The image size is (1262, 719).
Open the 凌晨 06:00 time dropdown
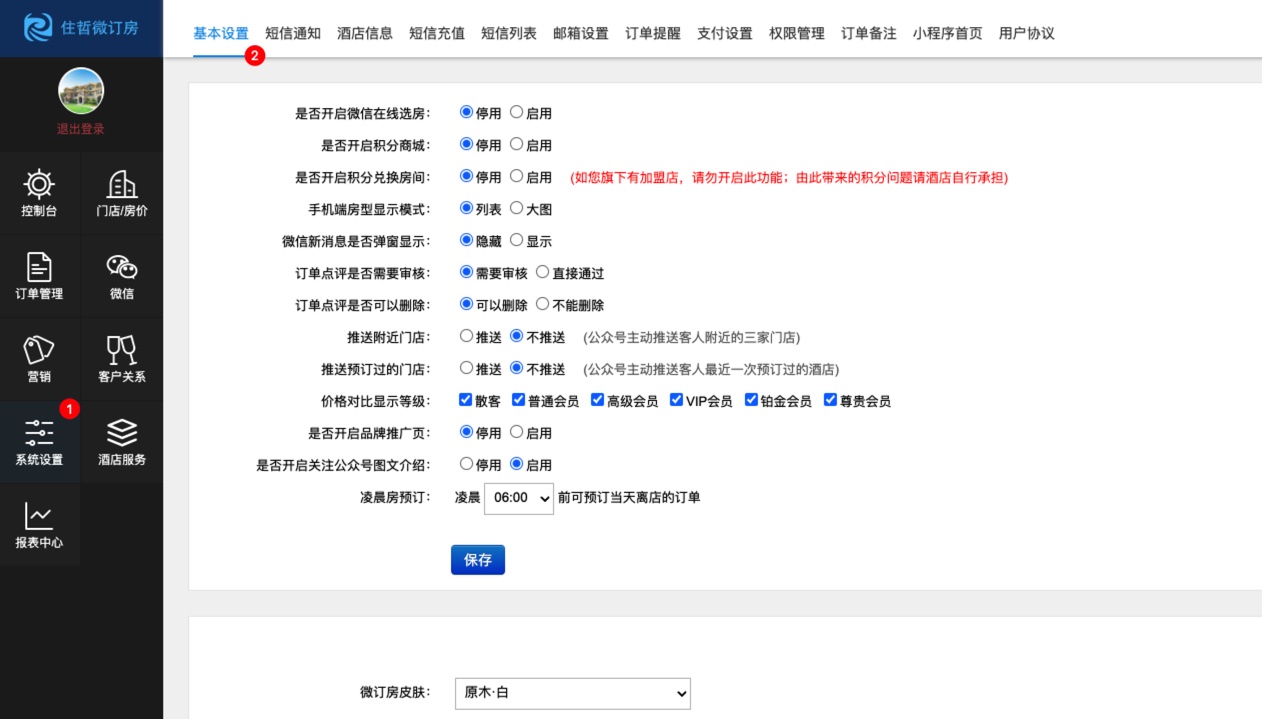518,497
